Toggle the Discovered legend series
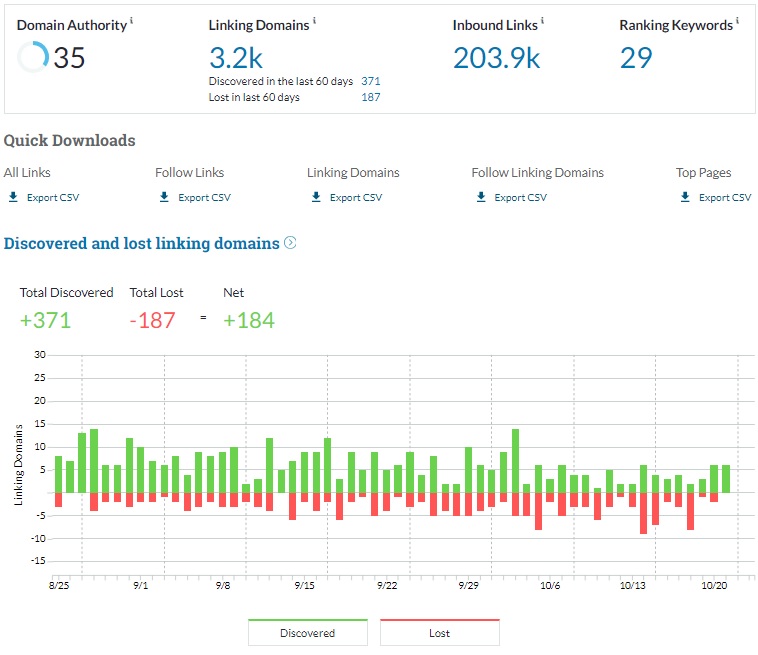Viewport: 758px width, 655px height. click(308, 632)
